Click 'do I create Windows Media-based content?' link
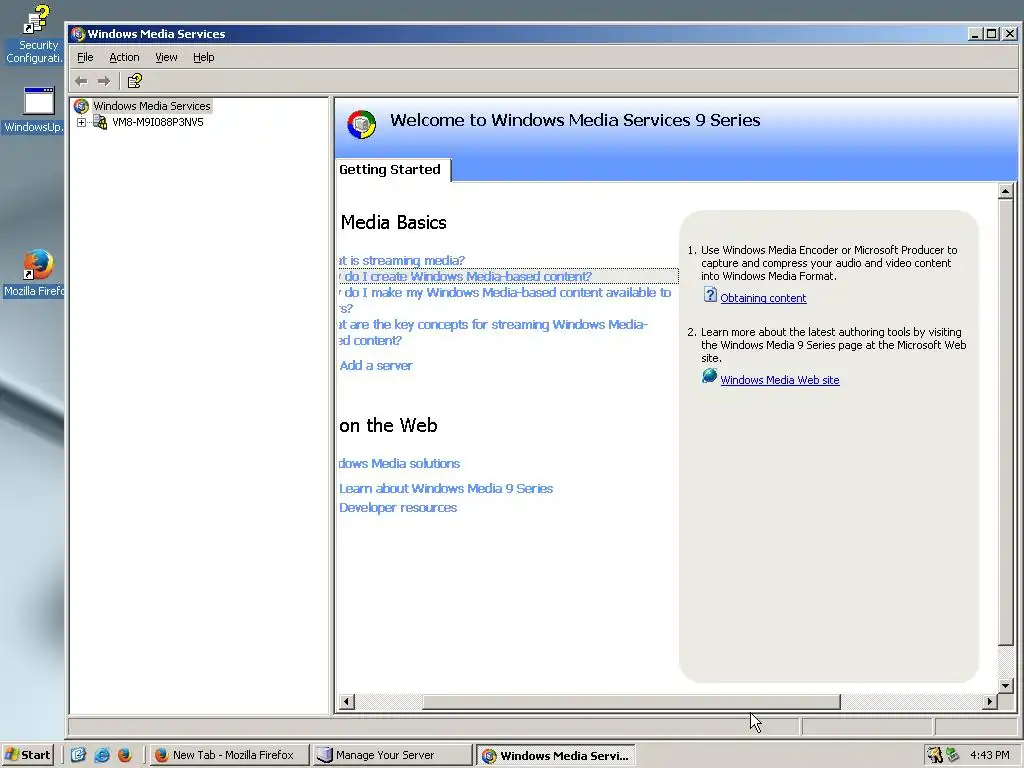This screenshot has height=768, width=1024. pyautogui.click(x=465, y=276)
